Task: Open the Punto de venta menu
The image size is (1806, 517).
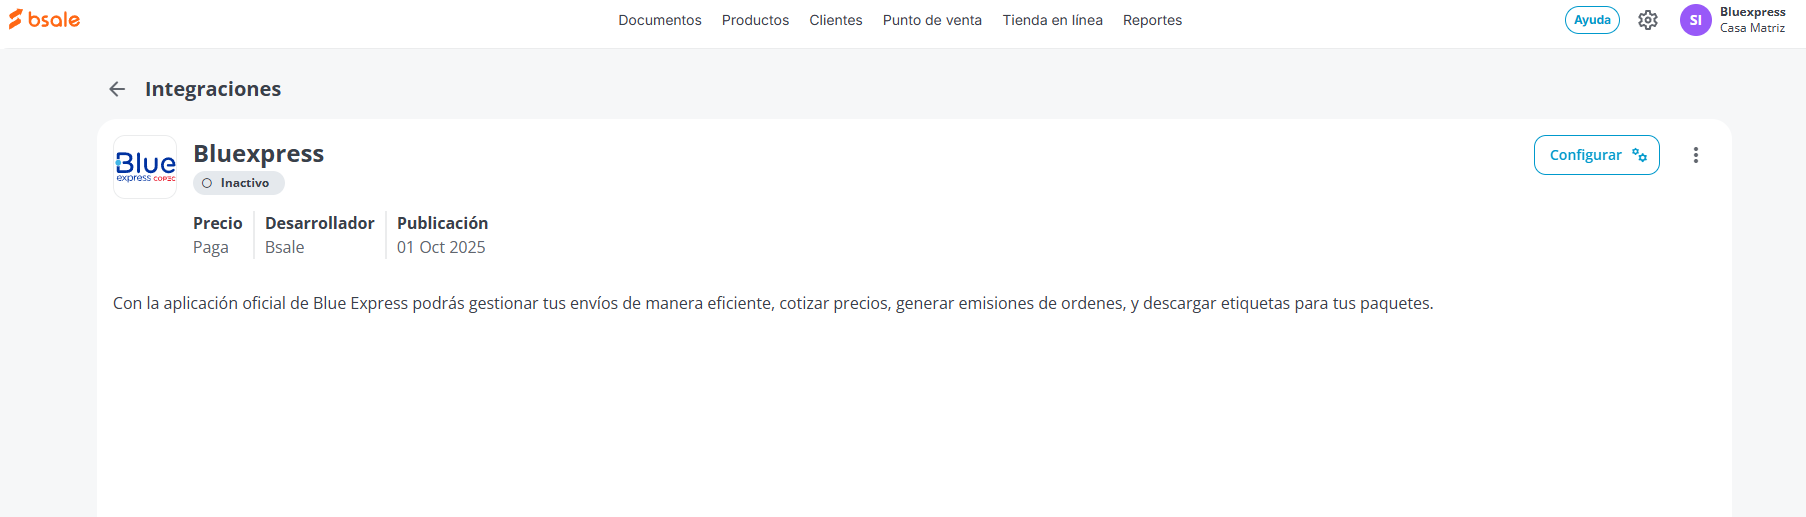Action: 932,20
